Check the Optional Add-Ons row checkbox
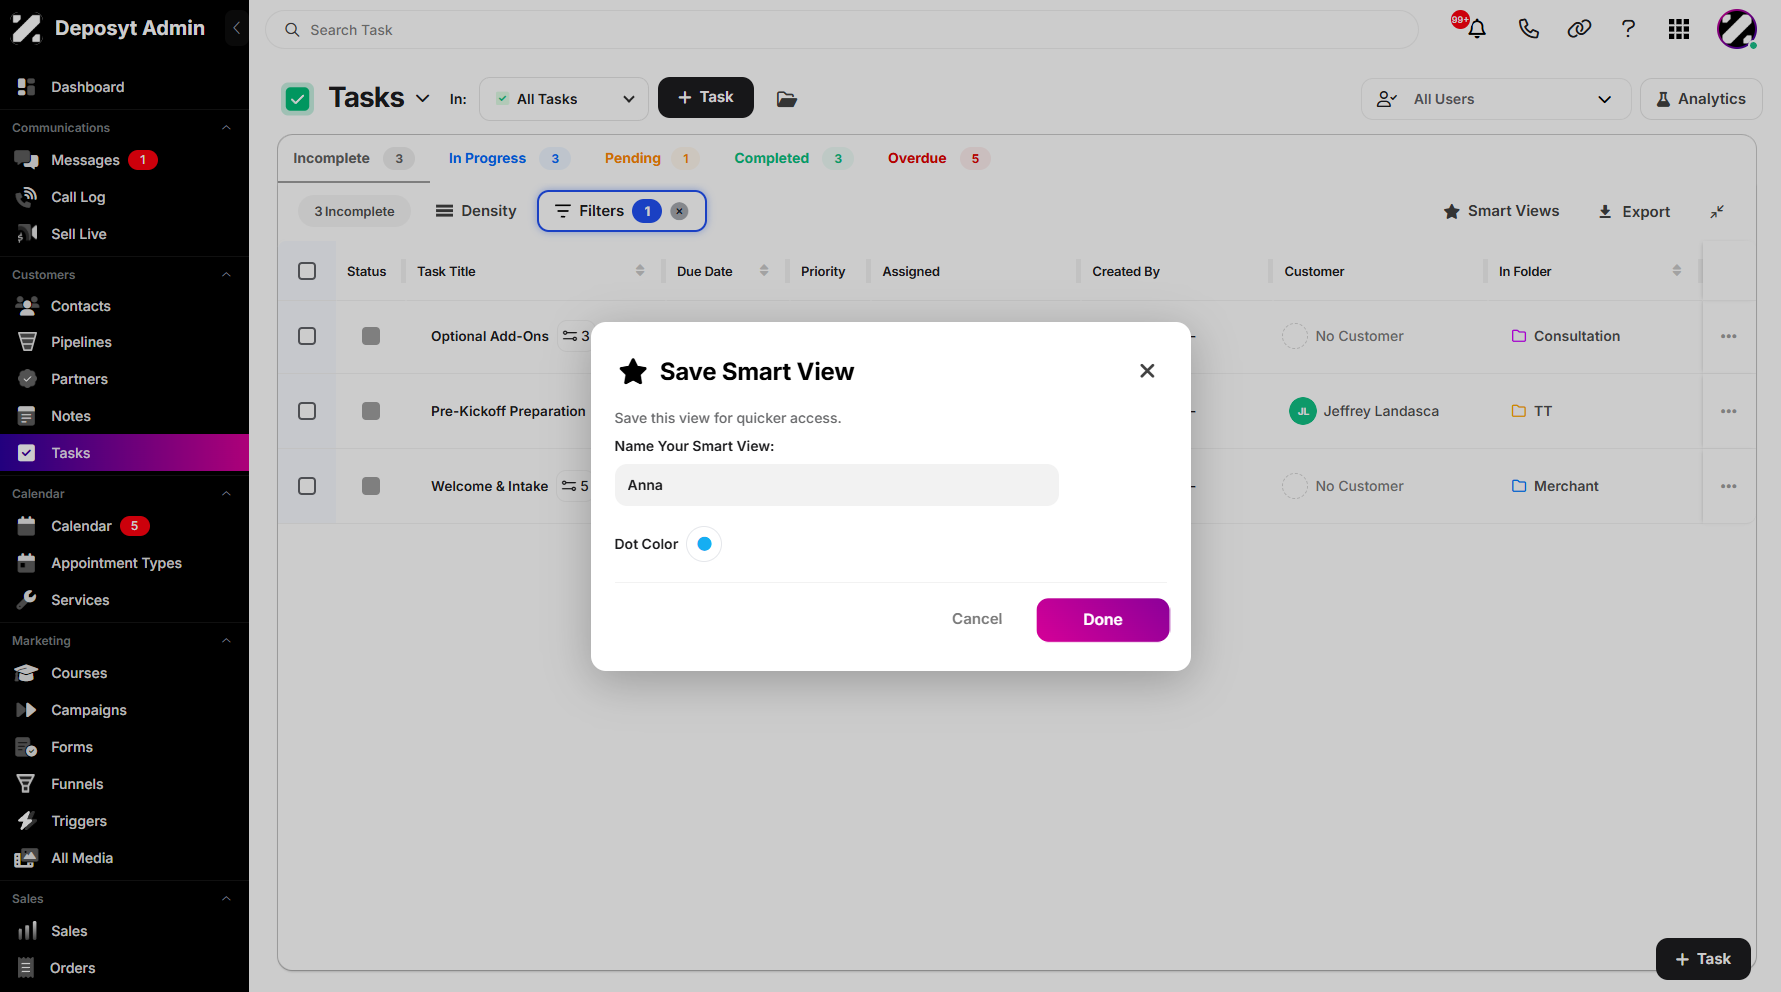The width and height of the screenshot is (1781, 992). tap(307, 336)
